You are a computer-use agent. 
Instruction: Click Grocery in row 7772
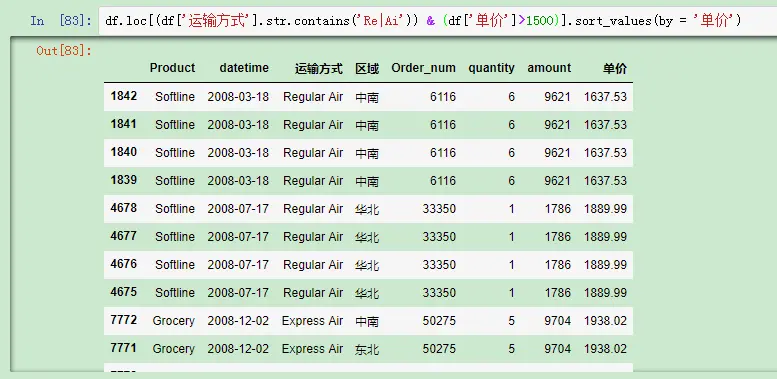173,321
